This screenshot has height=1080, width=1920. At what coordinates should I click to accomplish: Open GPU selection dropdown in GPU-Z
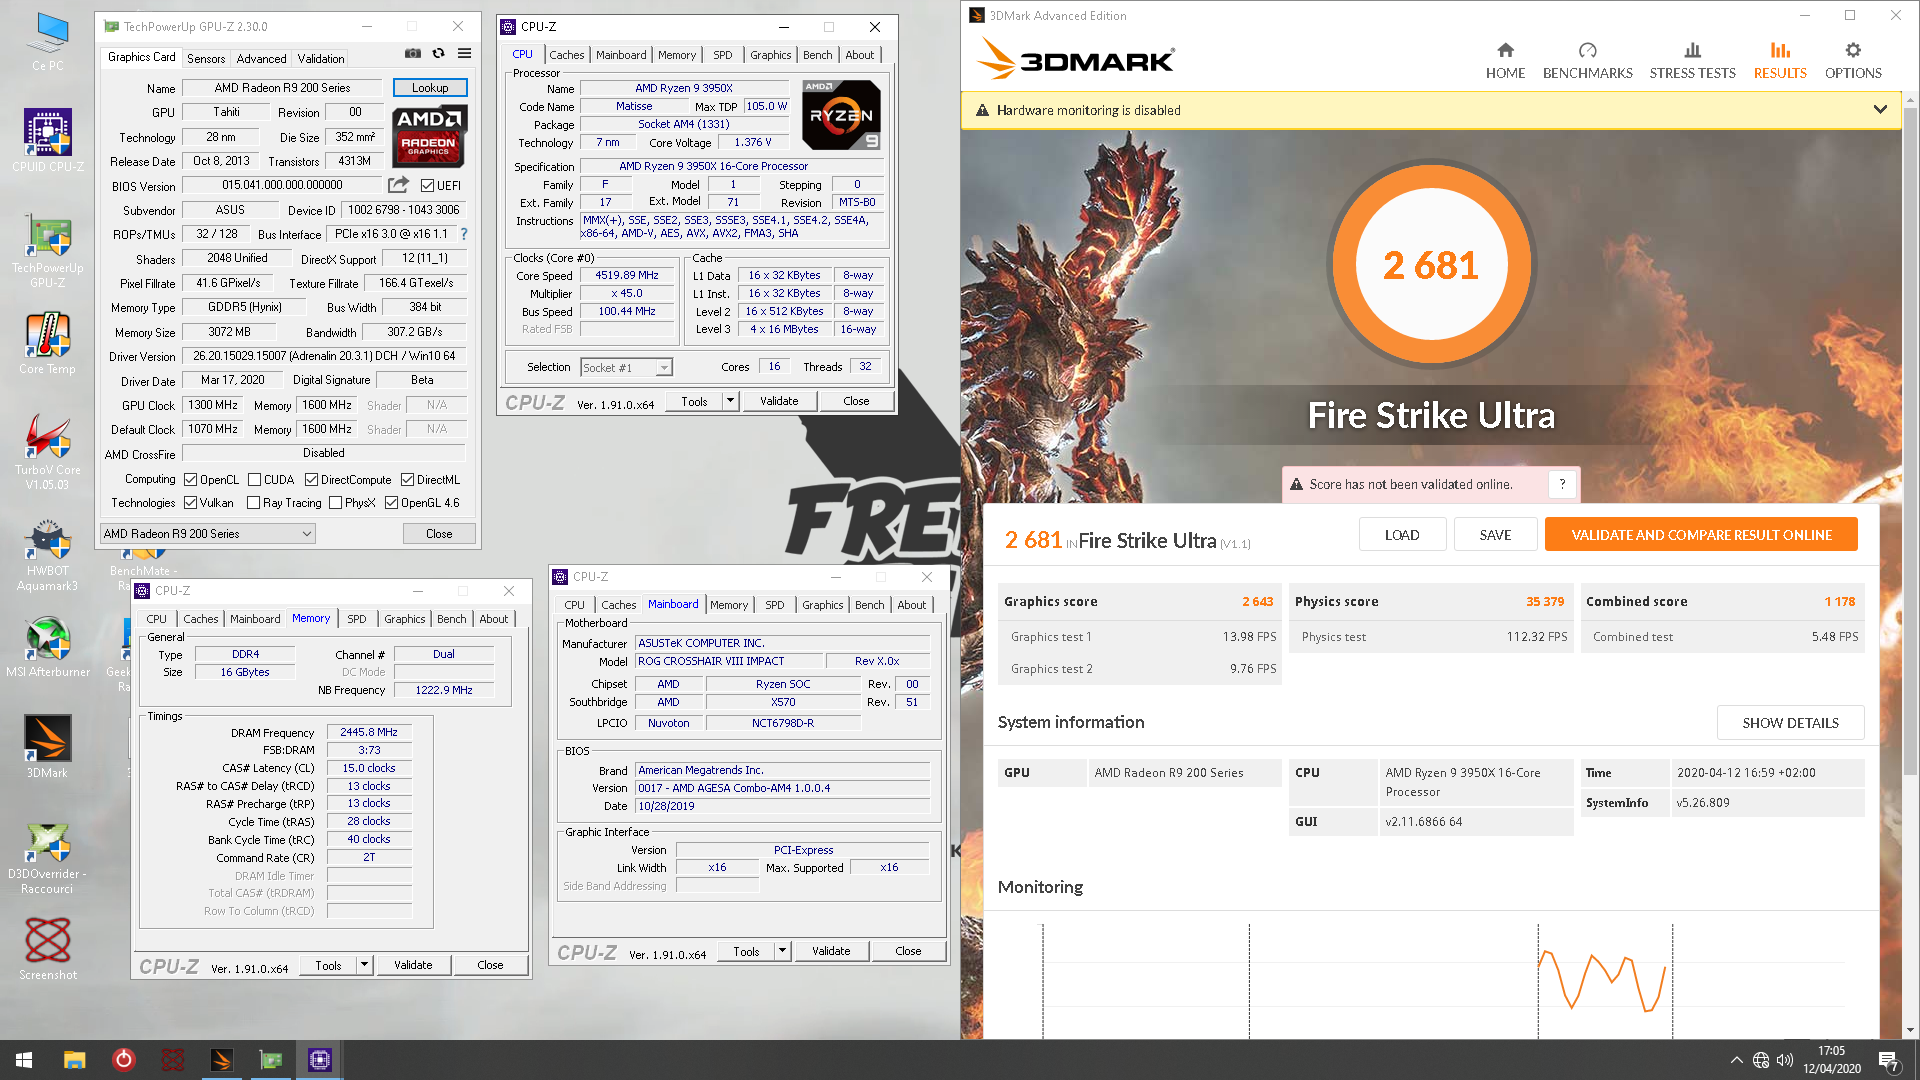[x=208, y=534]
